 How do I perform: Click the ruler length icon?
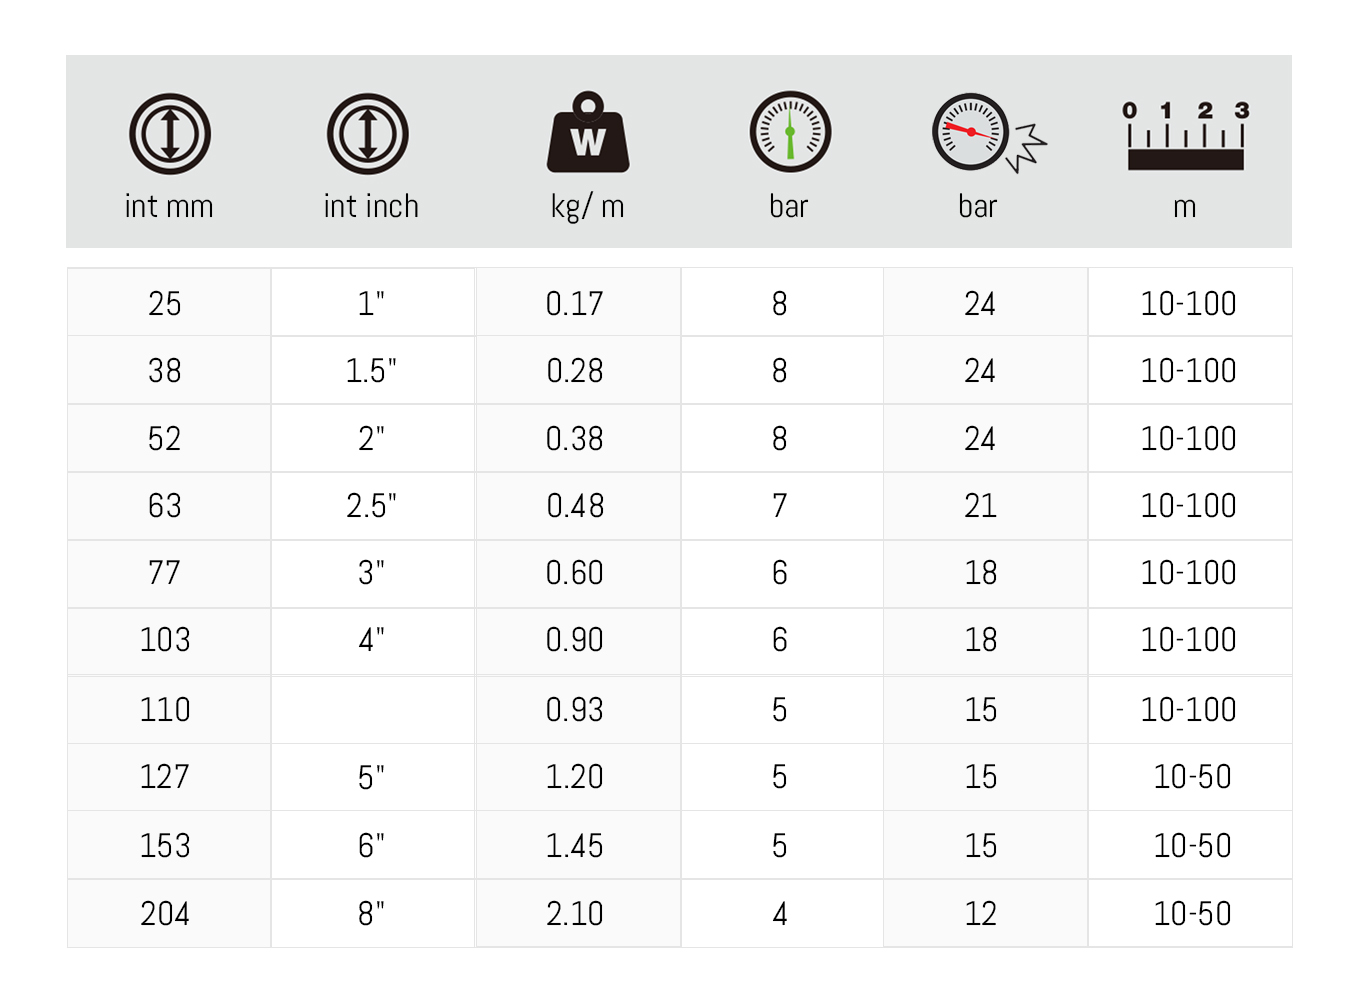1186,137
